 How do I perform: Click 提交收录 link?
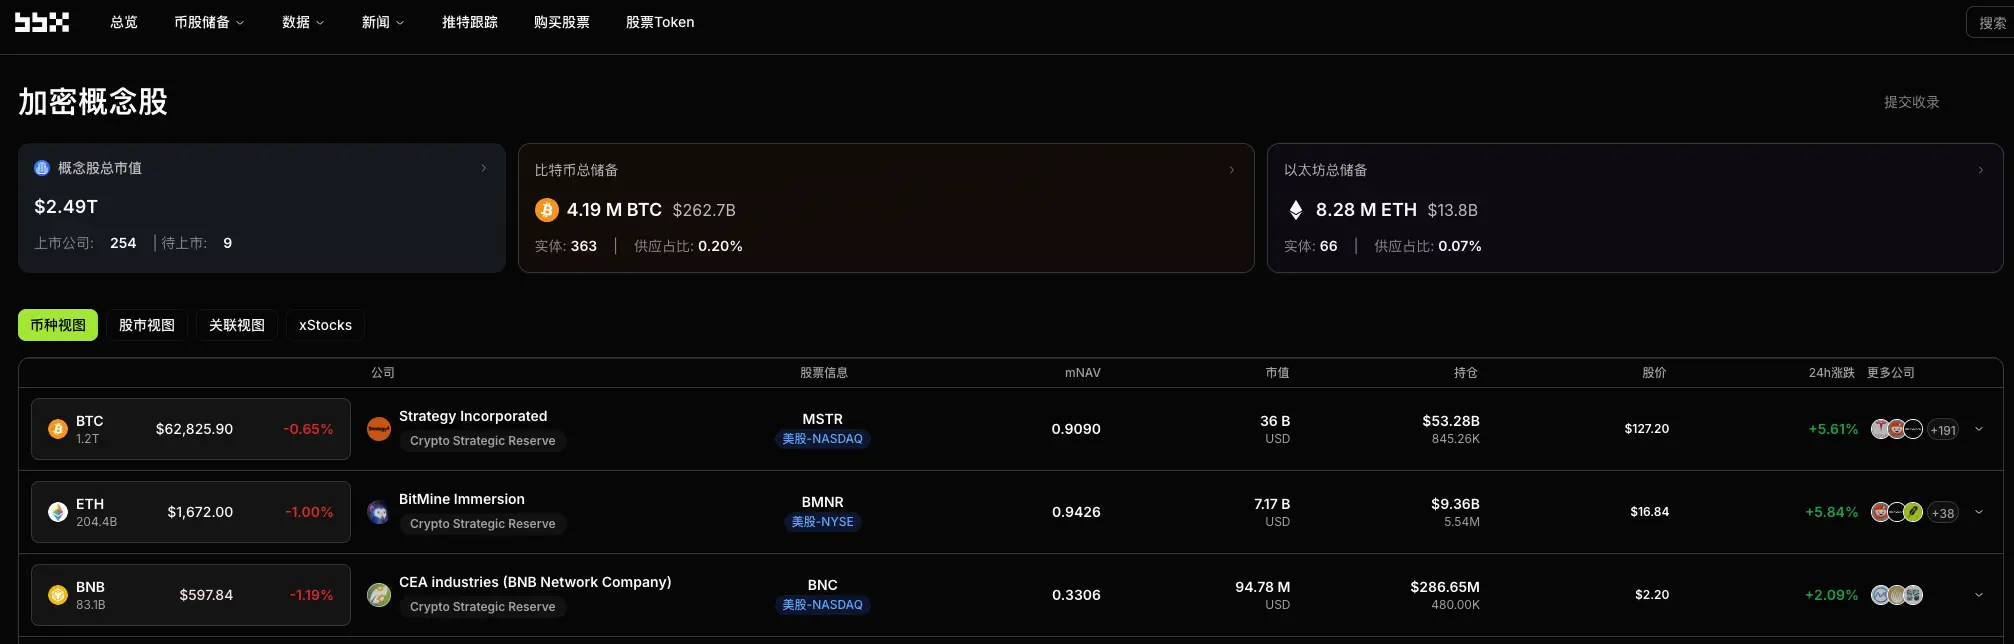(1912, 102)
